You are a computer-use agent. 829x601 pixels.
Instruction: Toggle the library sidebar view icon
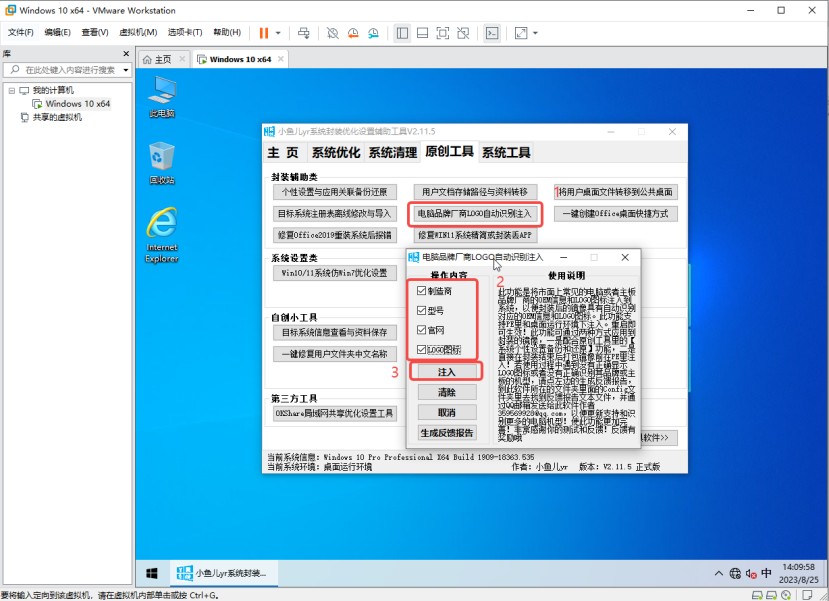[402, 33]
